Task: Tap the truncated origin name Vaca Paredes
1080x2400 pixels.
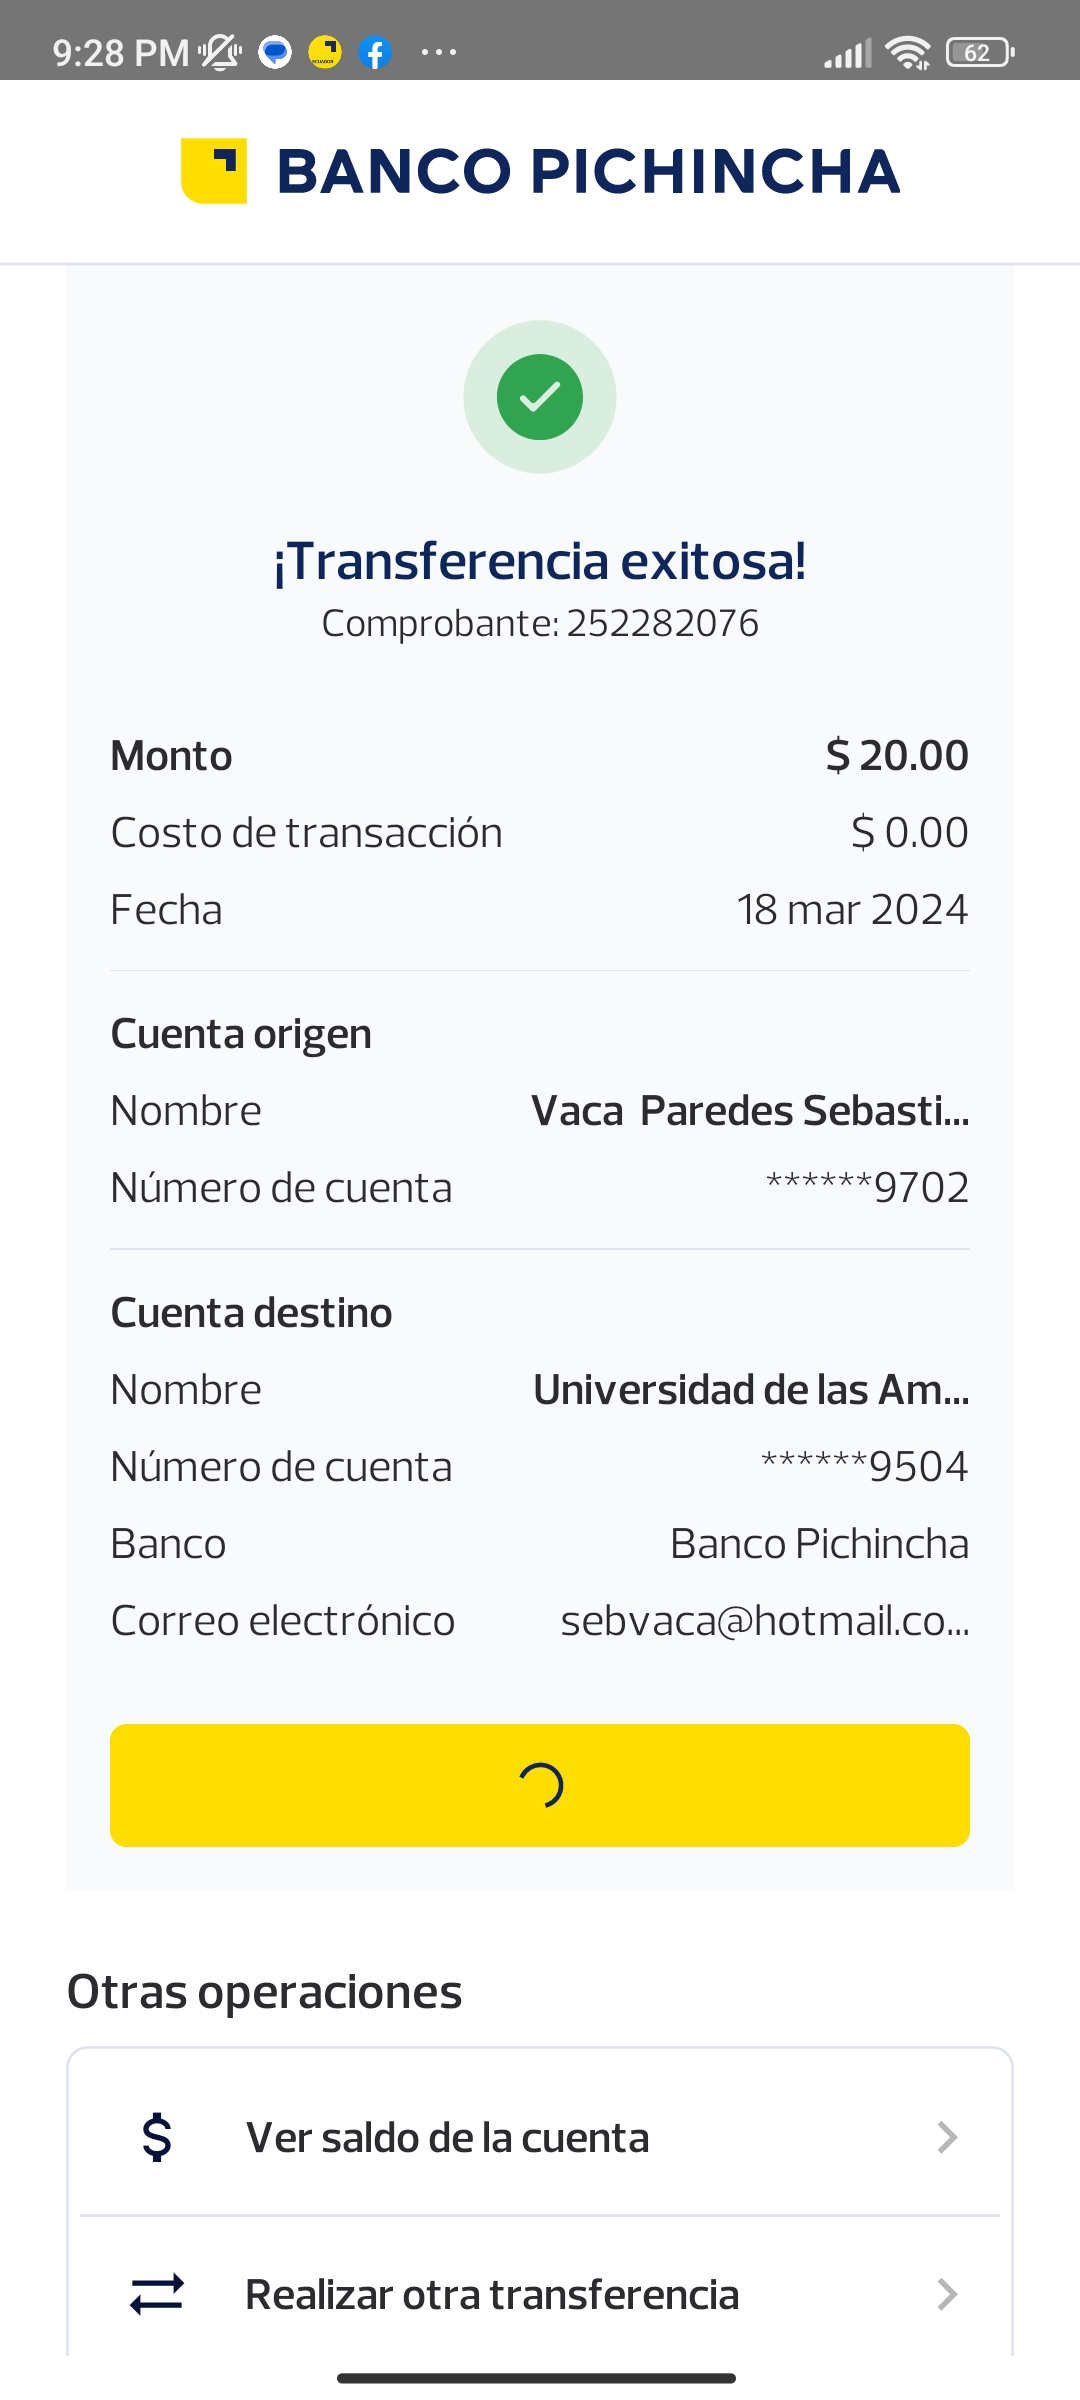Action: [750, 1110]
